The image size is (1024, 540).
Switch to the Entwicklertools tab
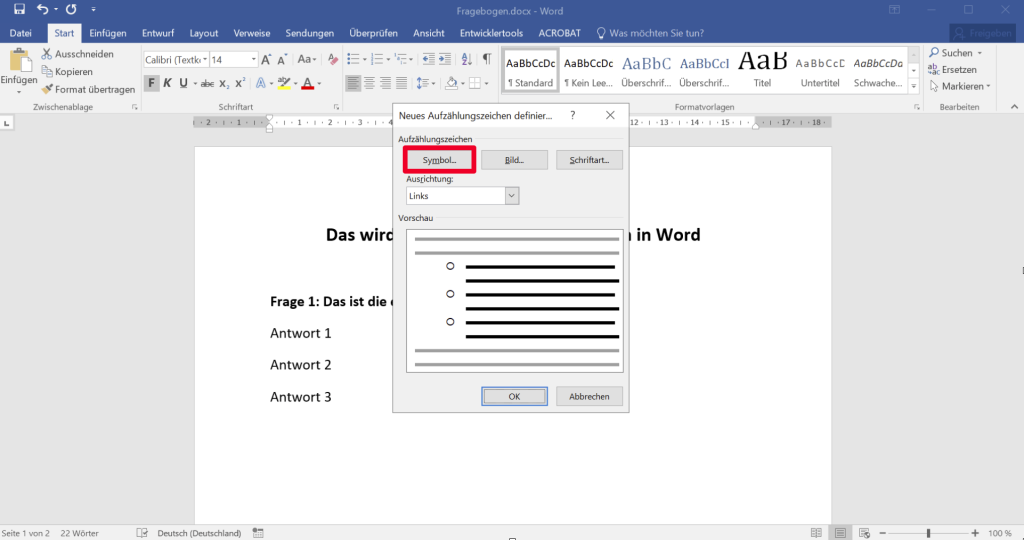(491, 33)
